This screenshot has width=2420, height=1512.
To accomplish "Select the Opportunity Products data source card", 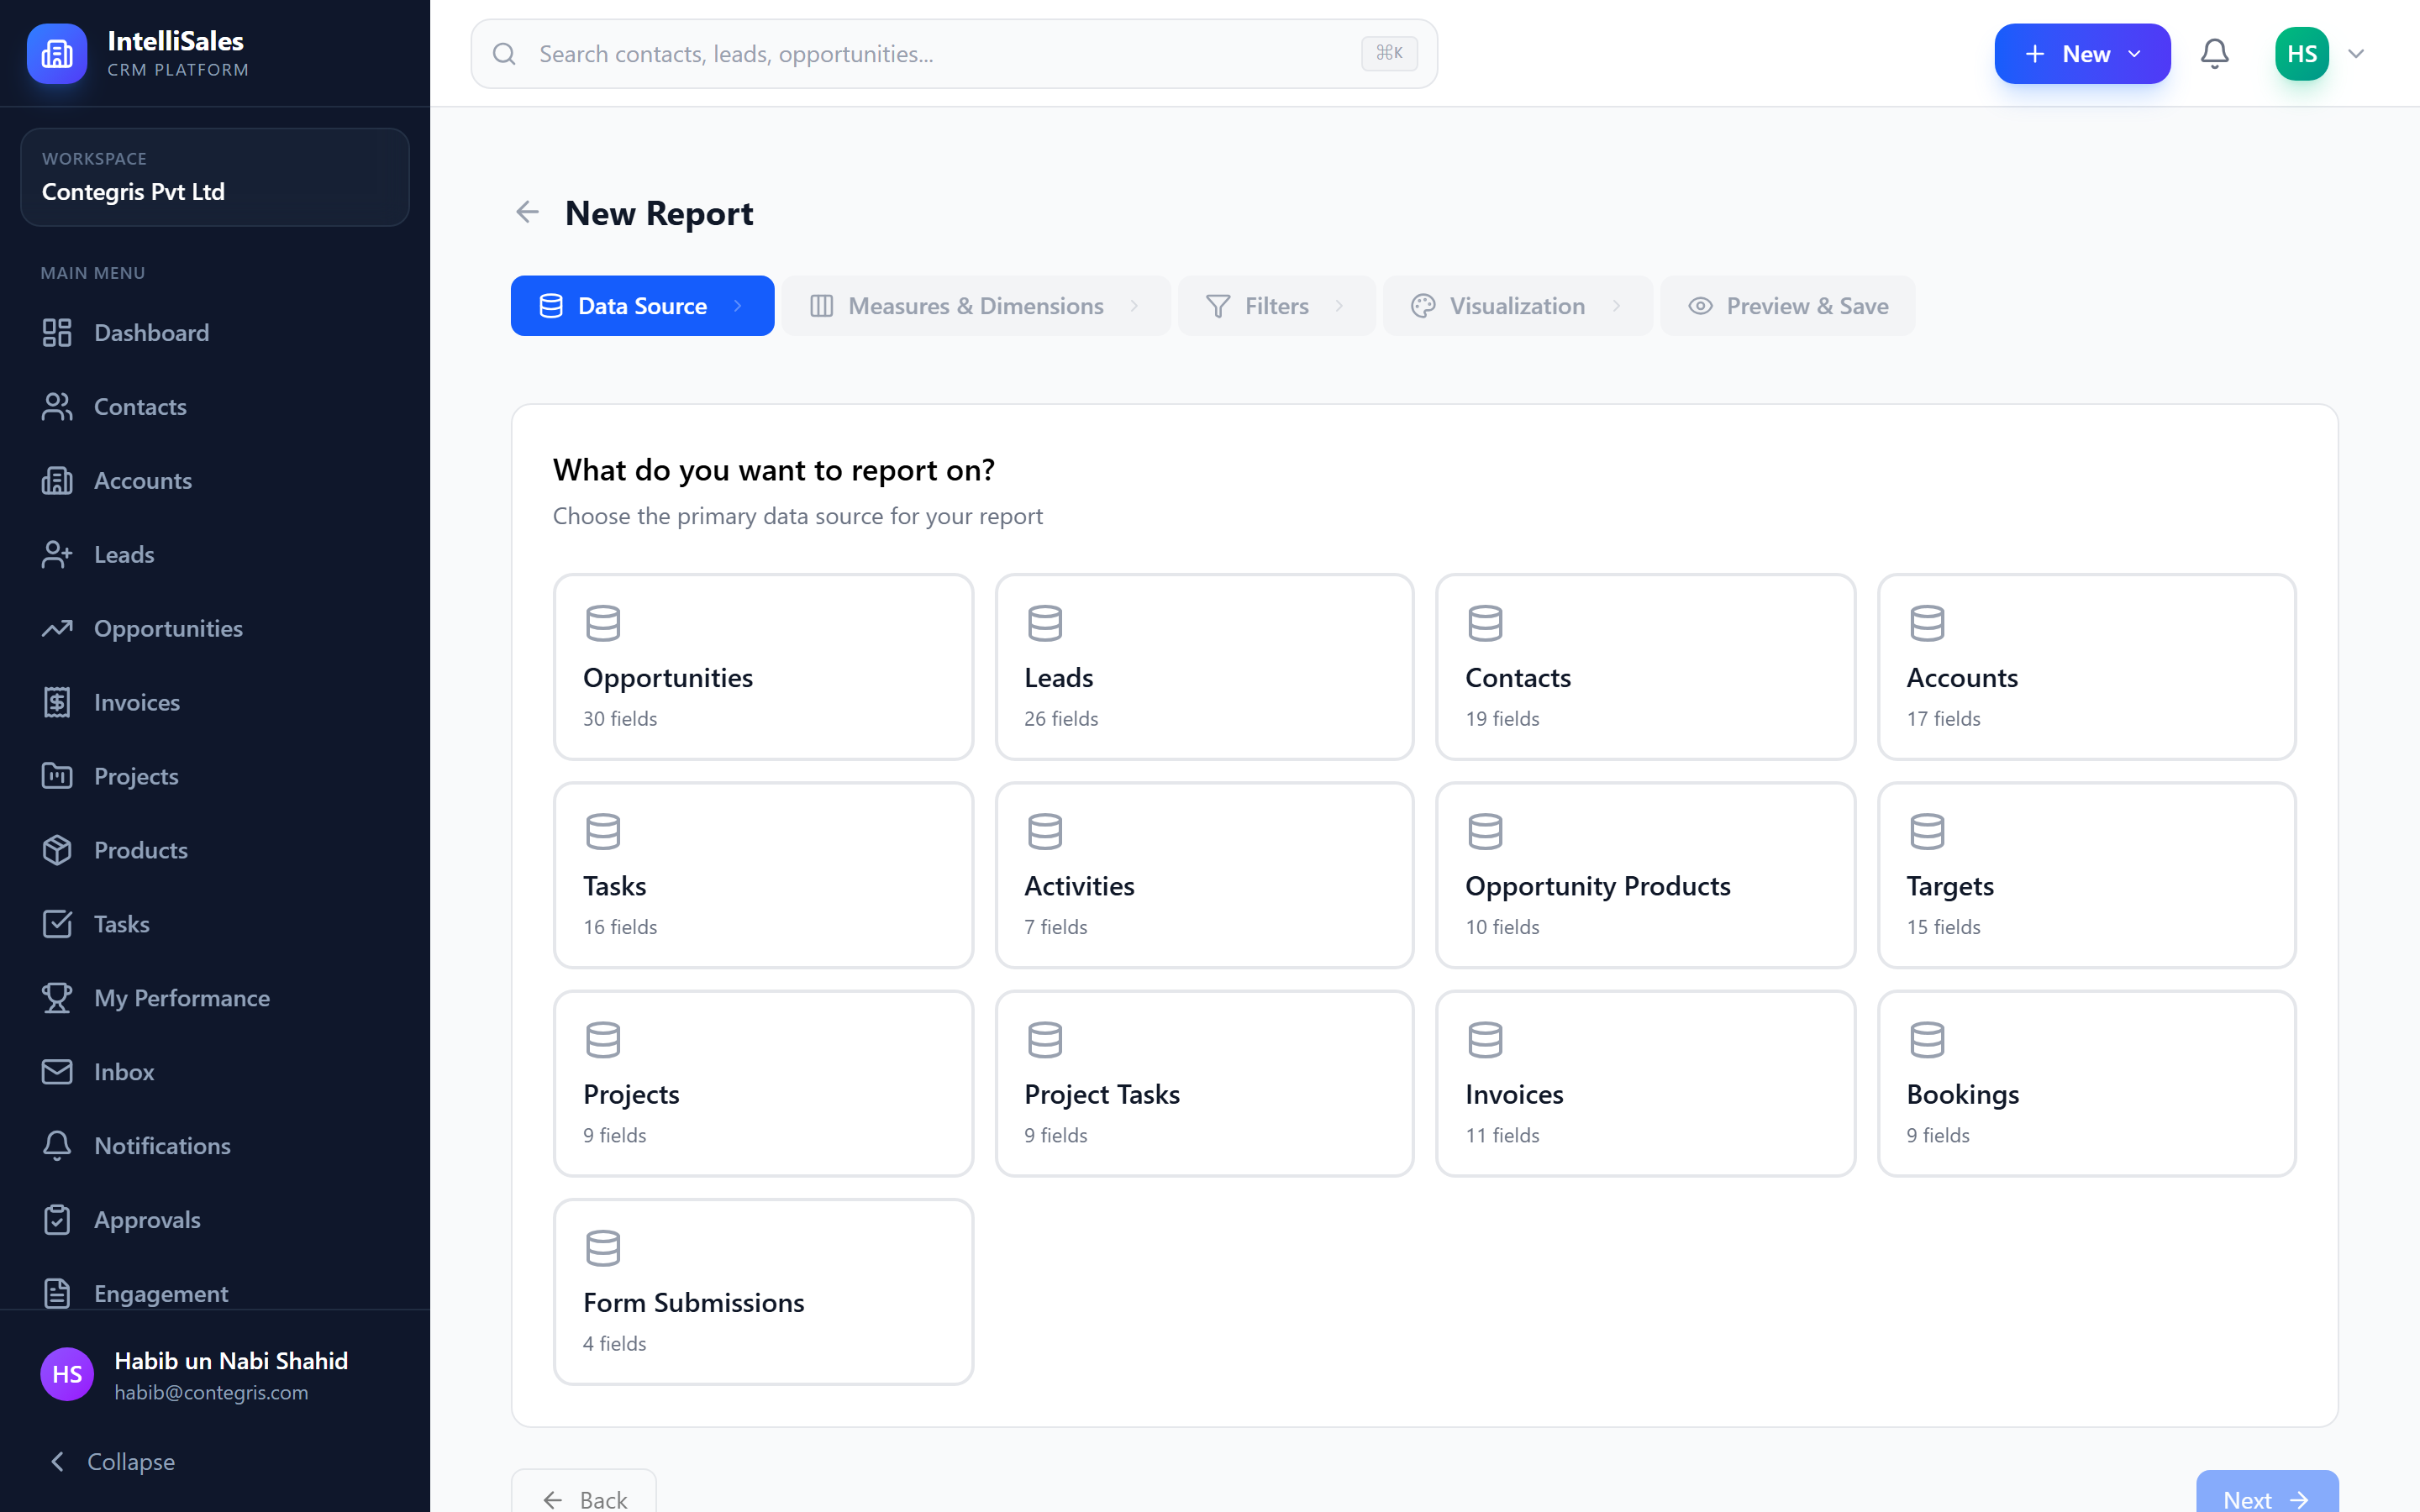I will tap(1645, 875).
